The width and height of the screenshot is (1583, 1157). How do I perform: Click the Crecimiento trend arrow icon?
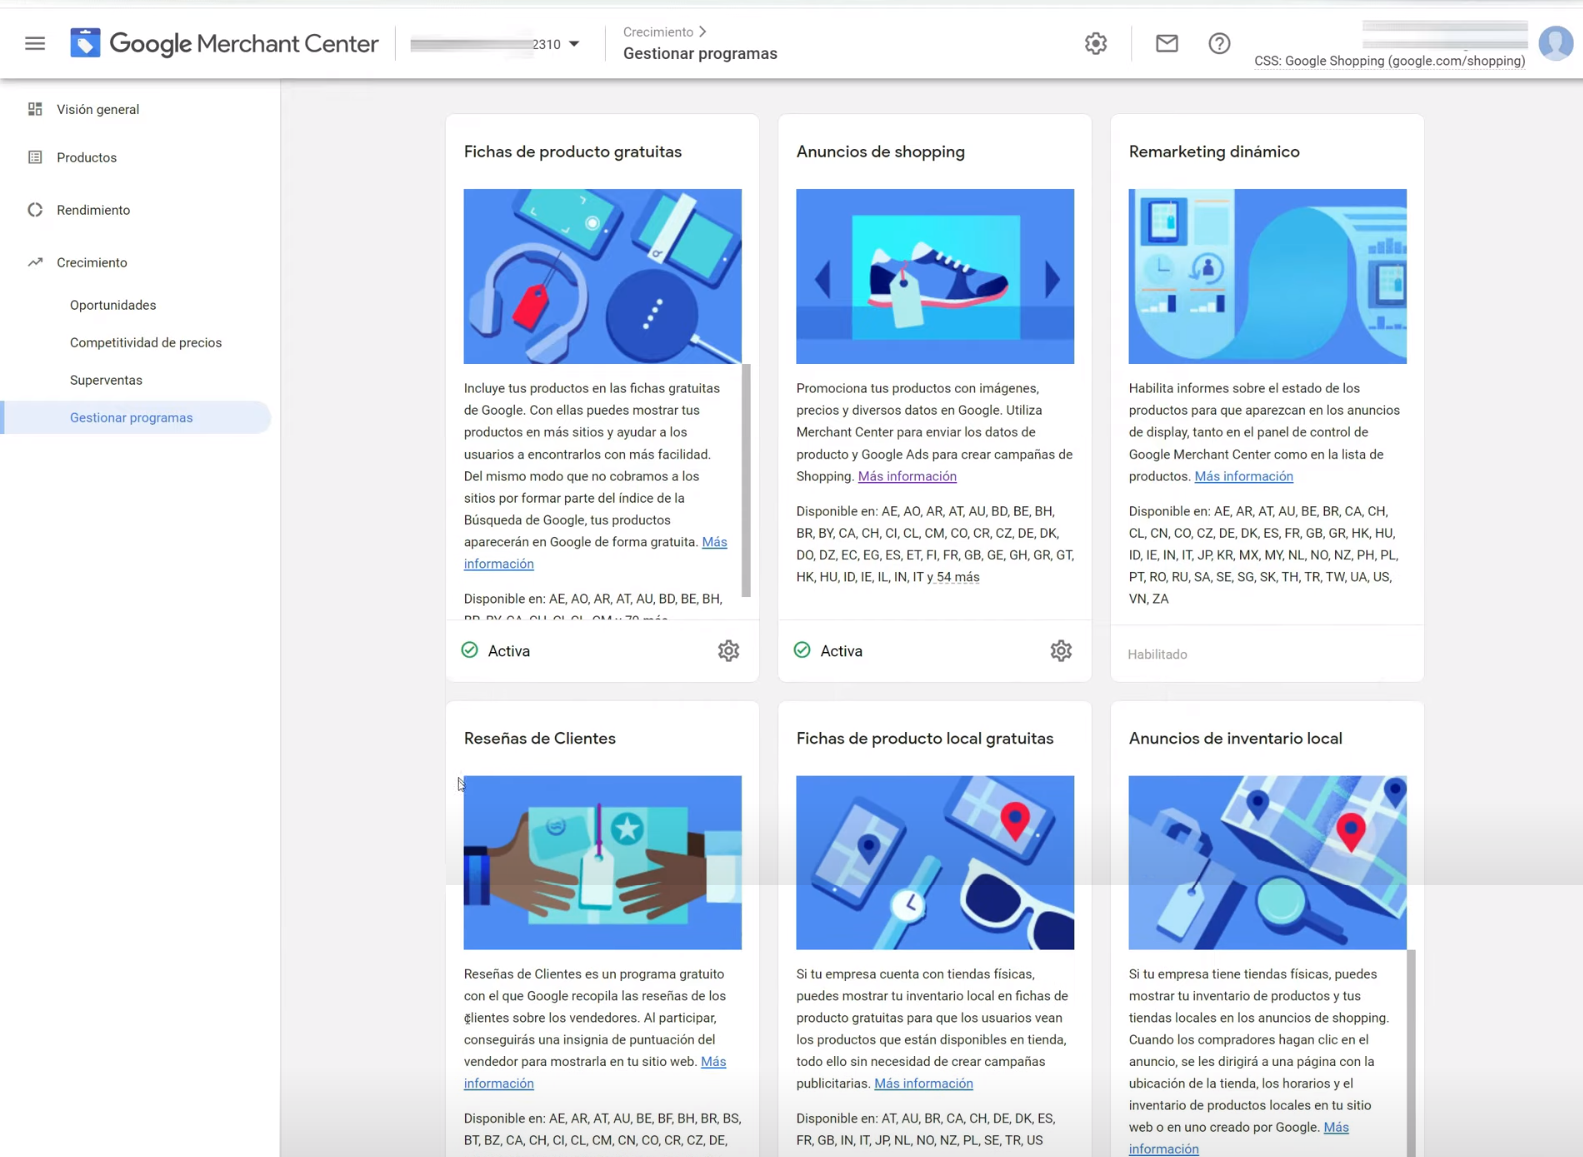[35, 262]
